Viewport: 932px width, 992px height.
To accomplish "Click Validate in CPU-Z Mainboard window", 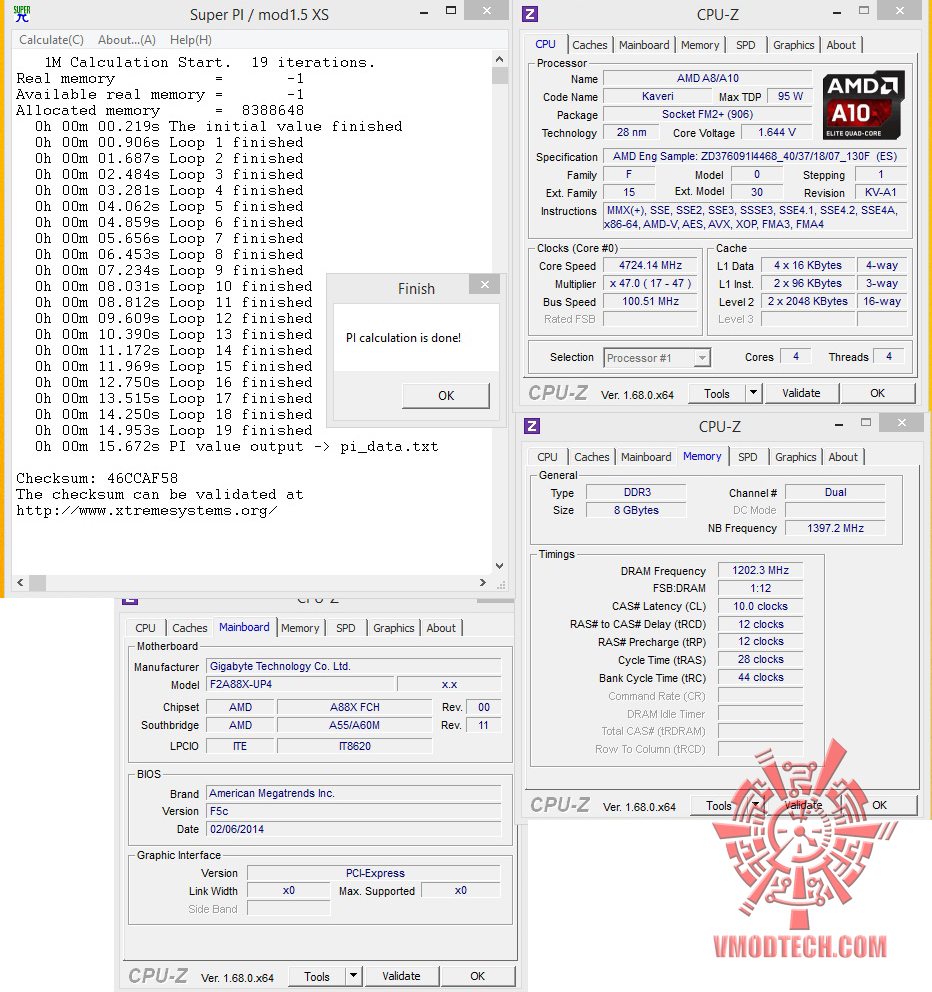I will [401, 976].
